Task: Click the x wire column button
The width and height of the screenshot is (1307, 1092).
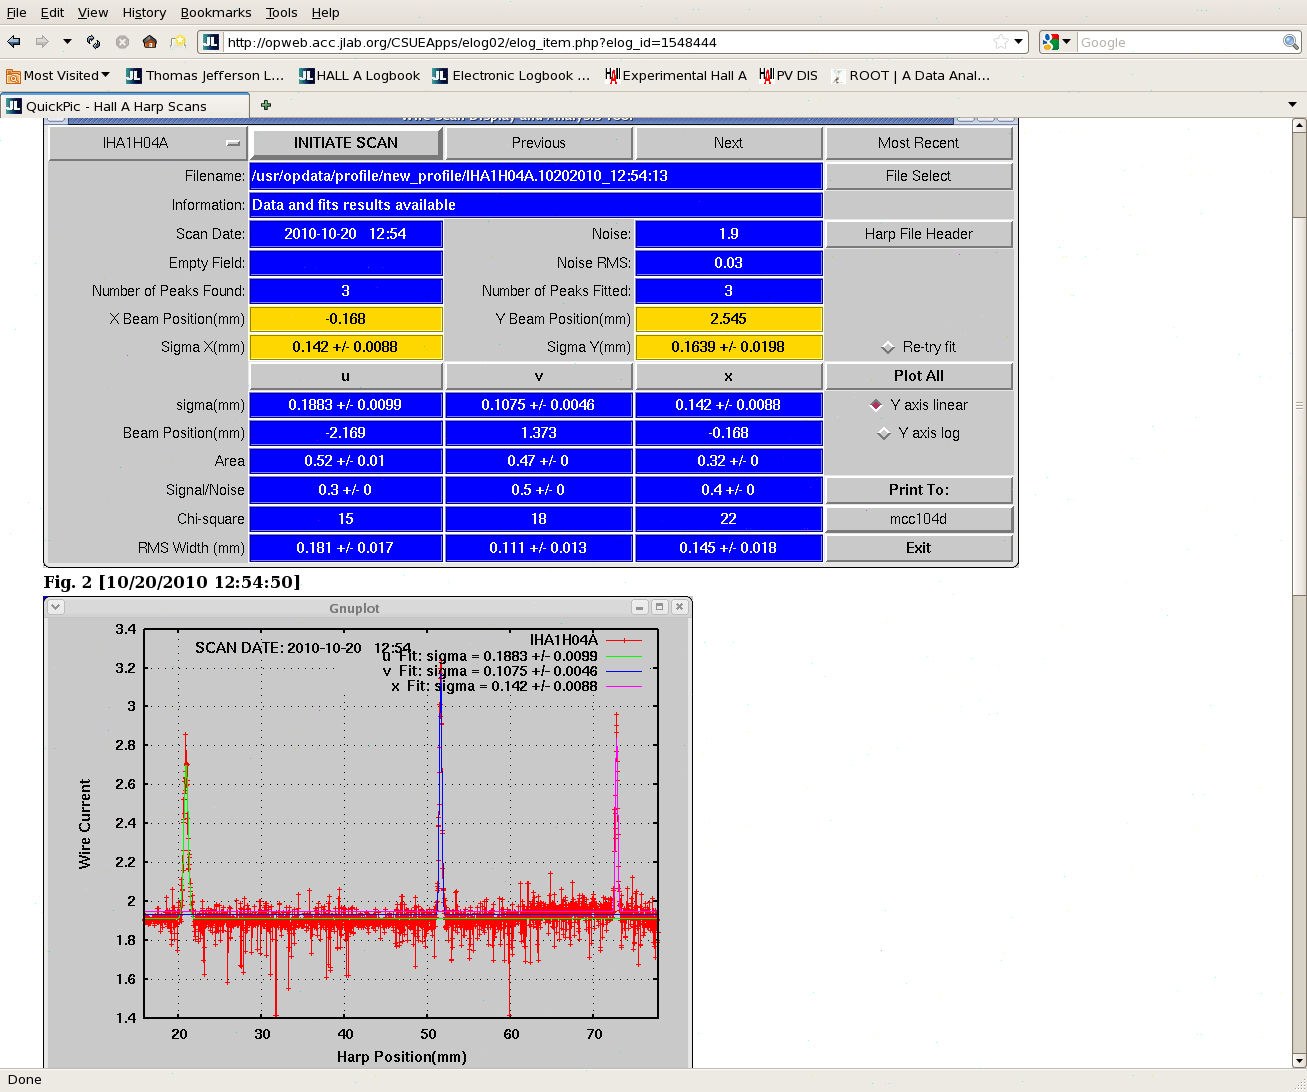Action: coord(728,376)
